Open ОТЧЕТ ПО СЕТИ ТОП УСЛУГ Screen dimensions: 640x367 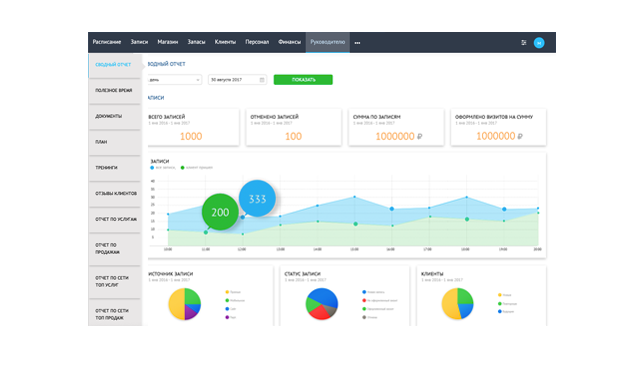click(115, 281)
